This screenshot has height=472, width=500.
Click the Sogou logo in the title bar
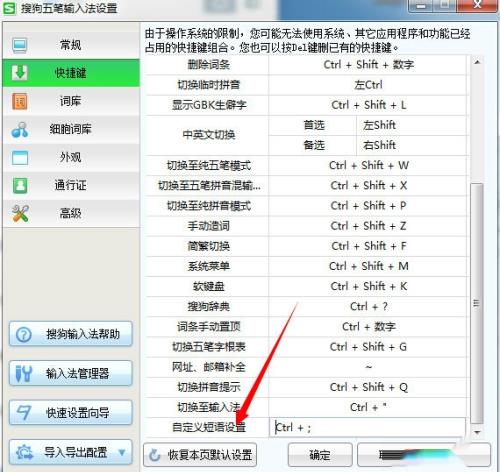point(9,8)
